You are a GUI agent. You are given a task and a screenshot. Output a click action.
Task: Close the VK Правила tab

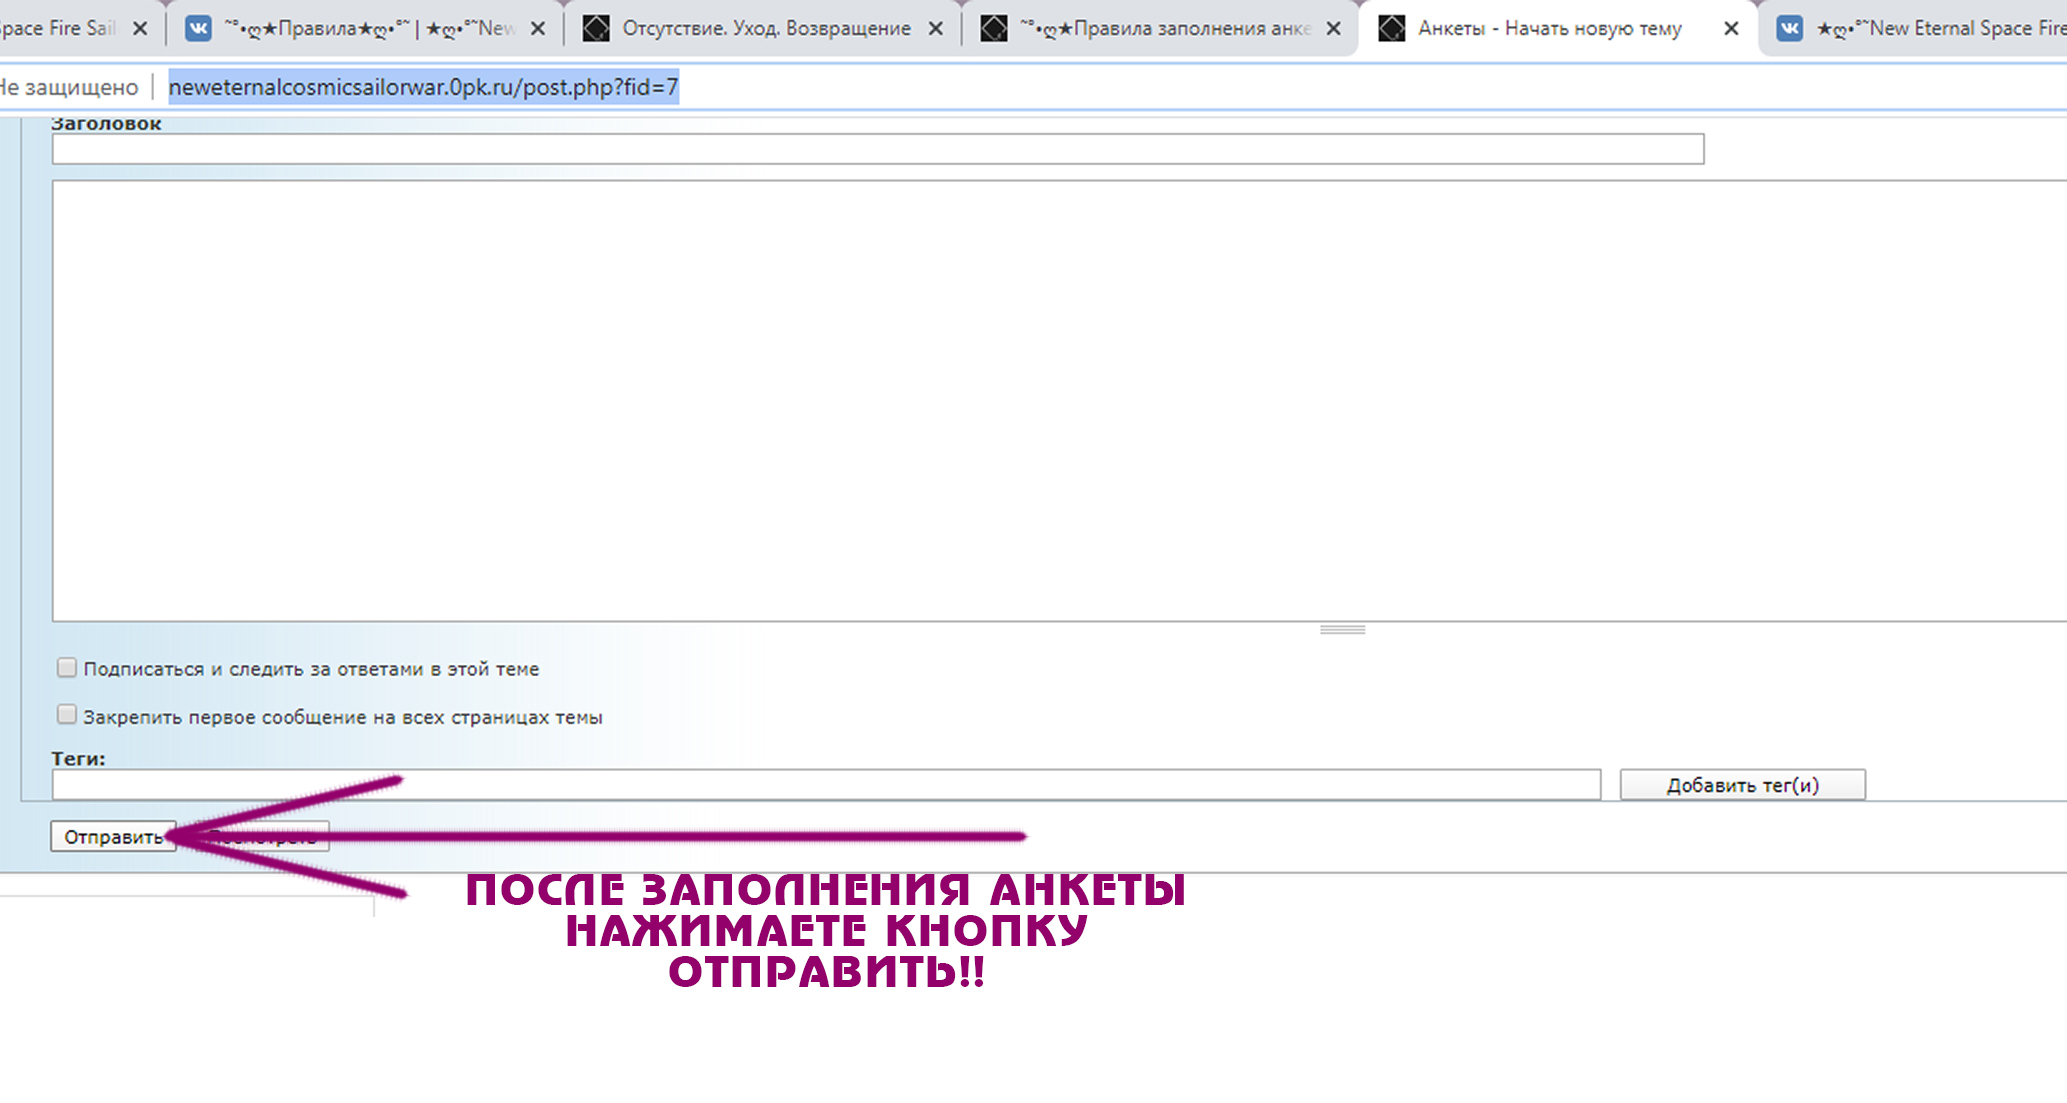[x=537, y=29]
